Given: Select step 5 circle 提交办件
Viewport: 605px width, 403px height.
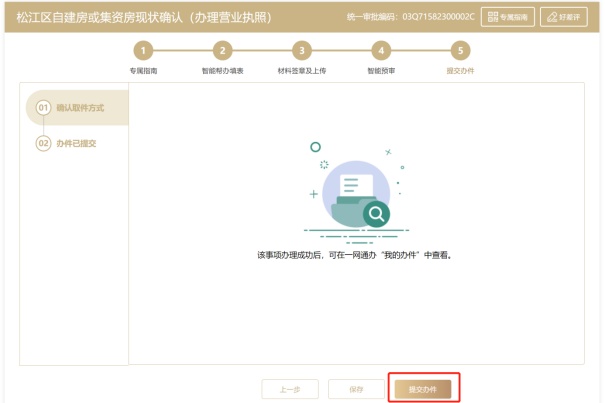Looking at the screenshot, I should pos(460,51).
